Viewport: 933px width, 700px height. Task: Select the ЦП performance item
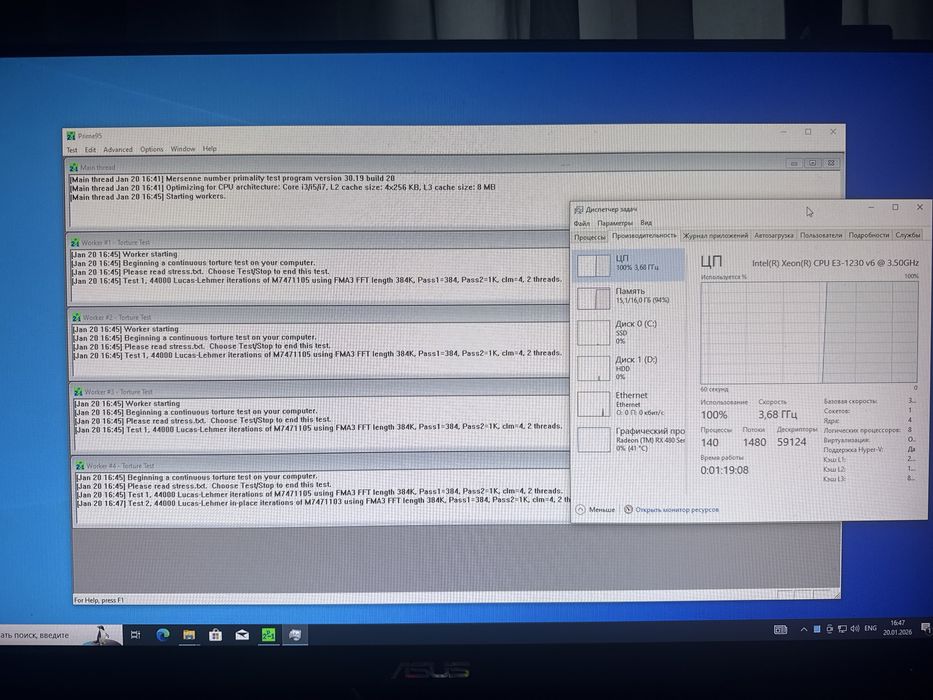click(630, 264)
